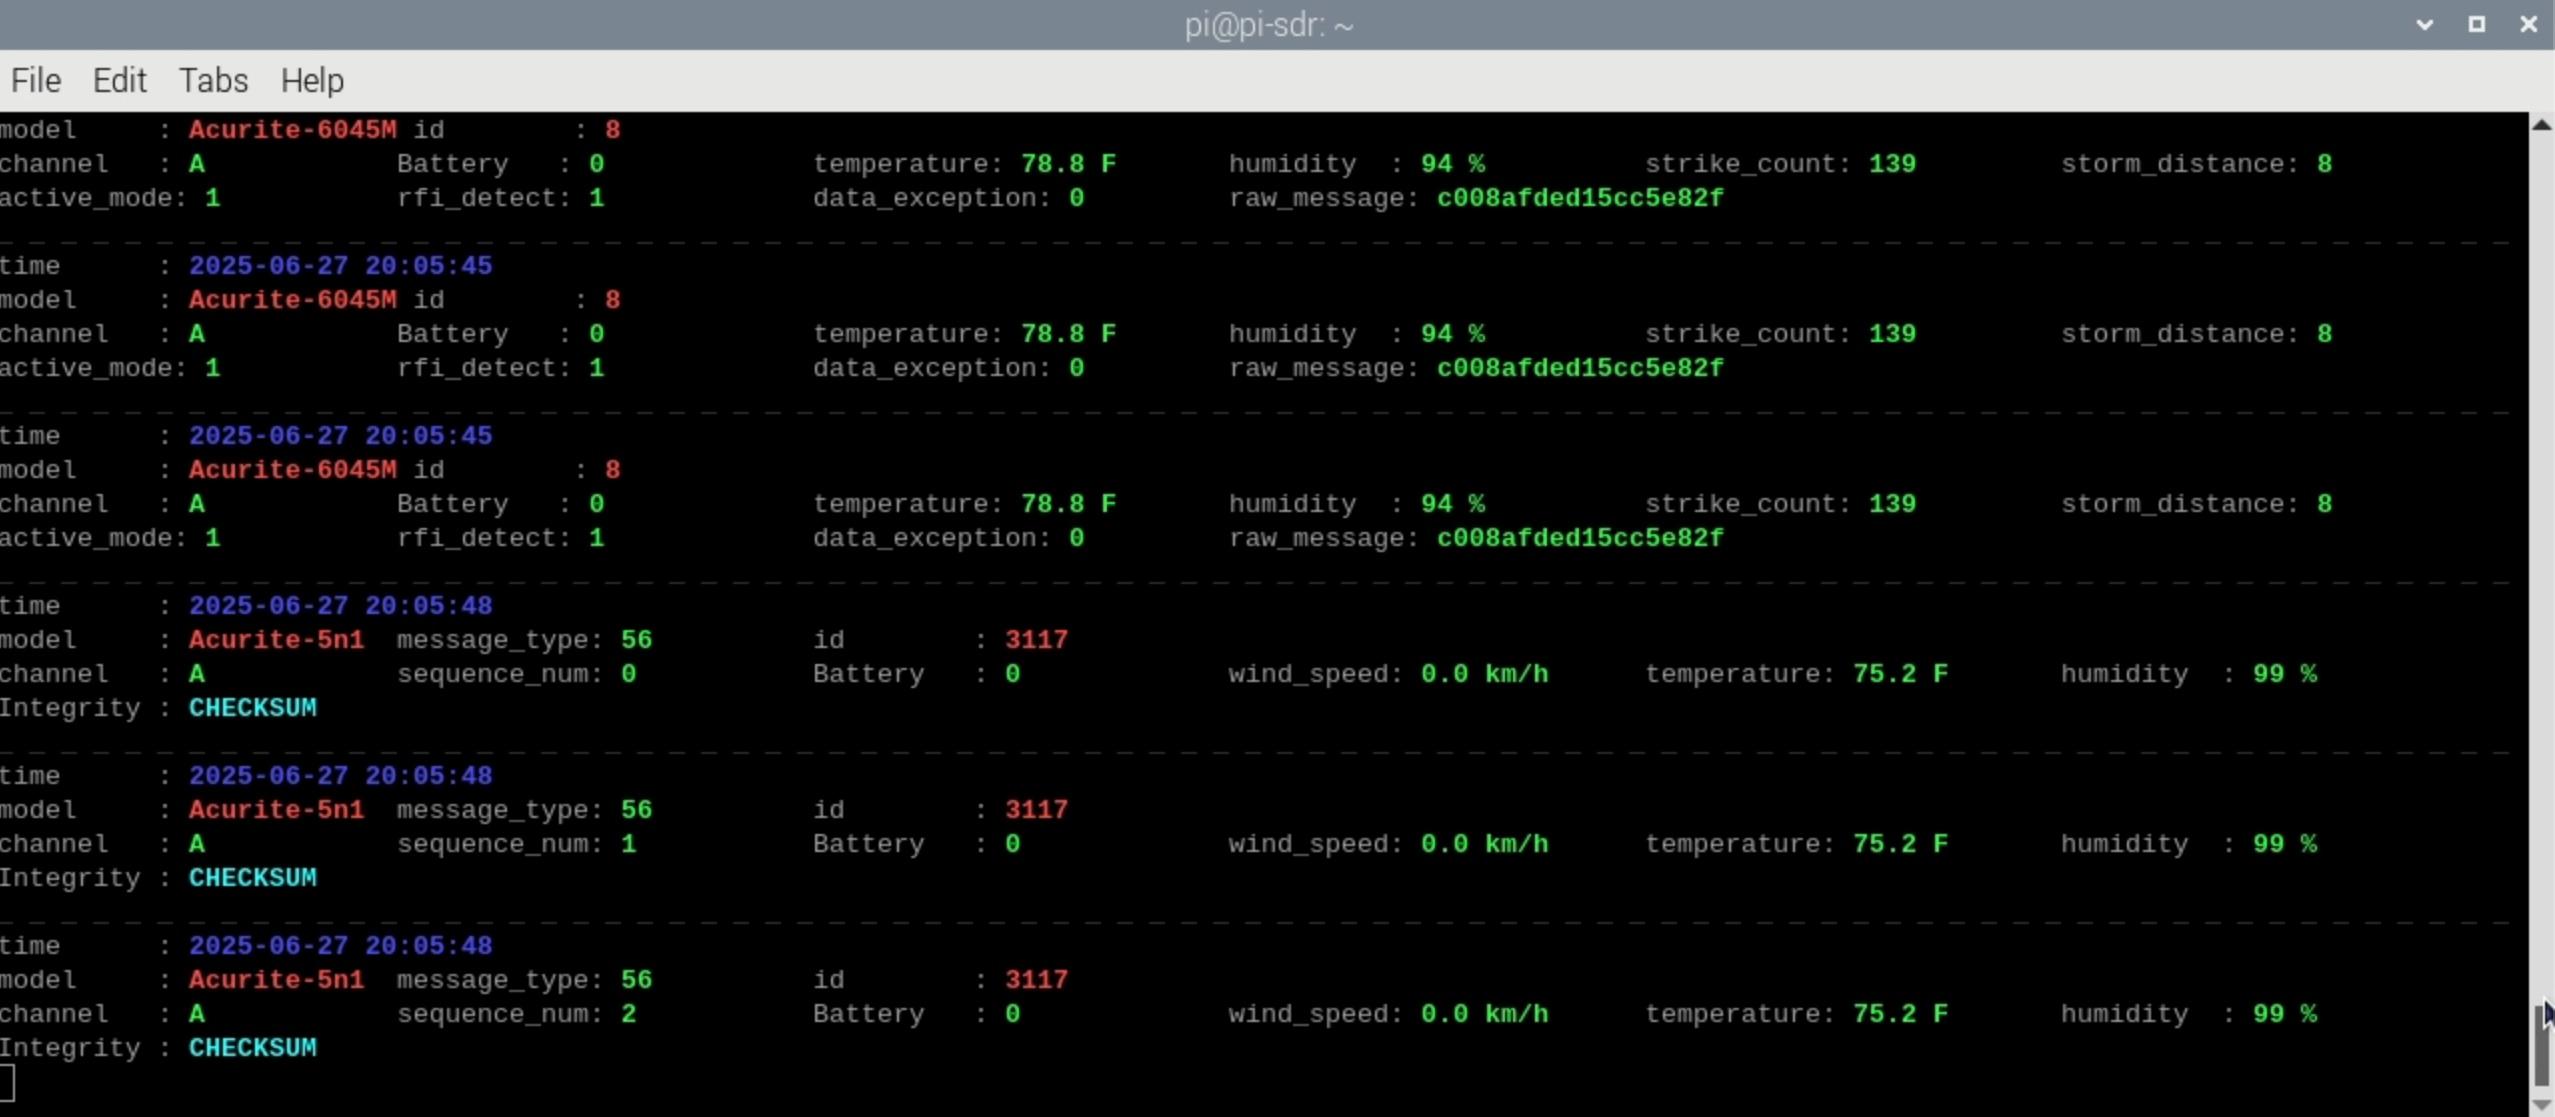Click the last CHECKSUM integrity text

pos(252,1048)
